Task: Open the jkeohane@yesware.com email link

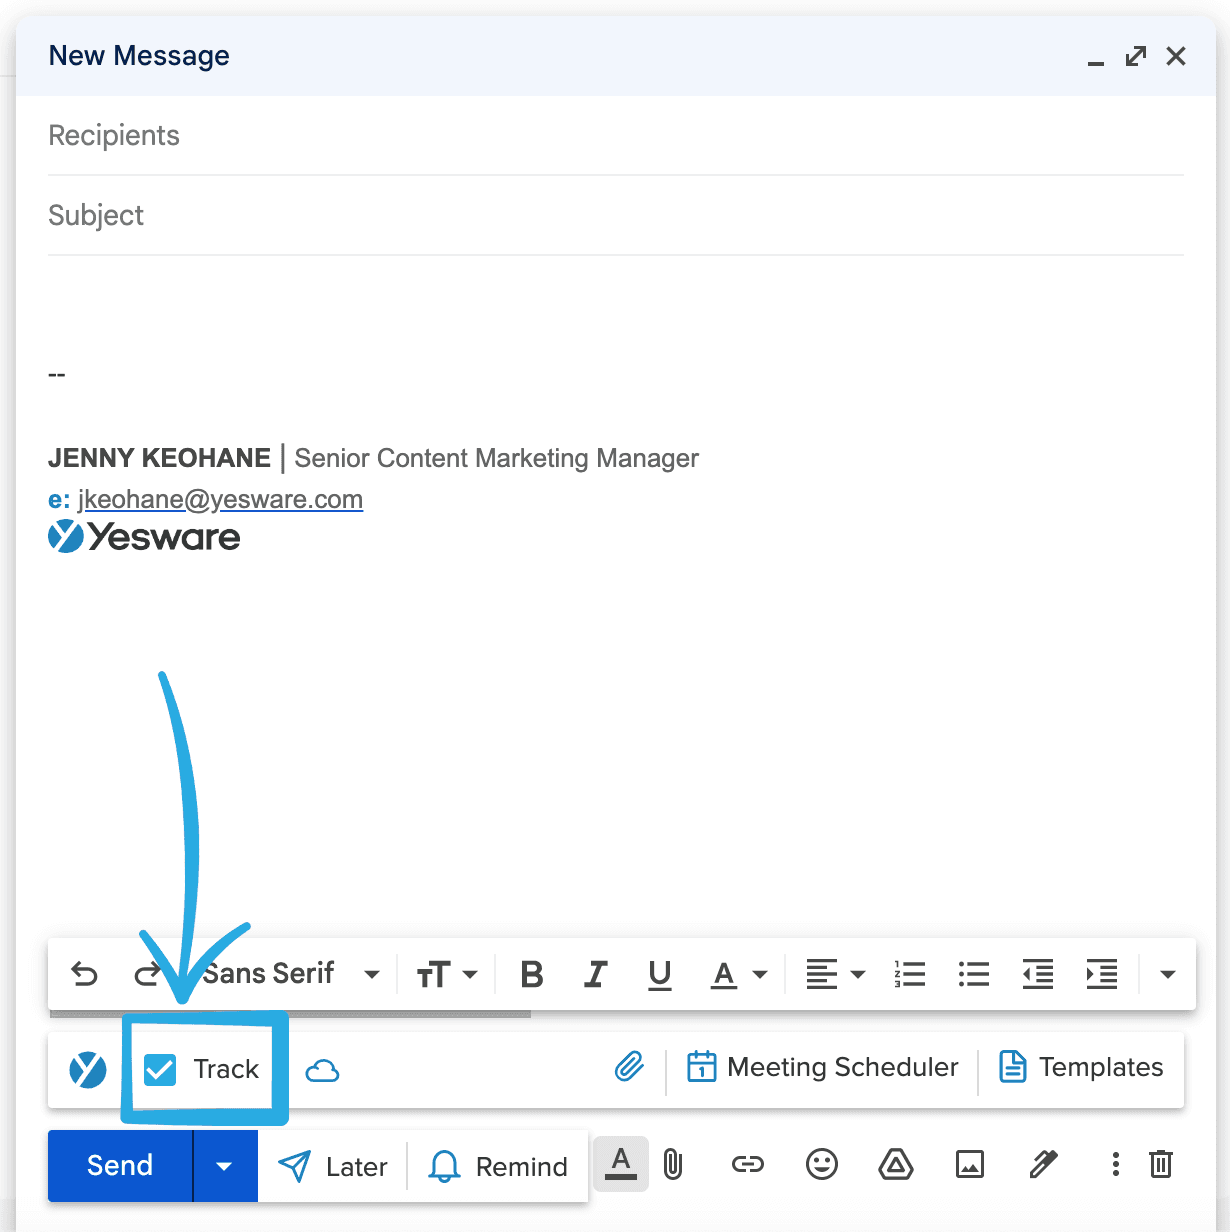Action: coord(221,499)
